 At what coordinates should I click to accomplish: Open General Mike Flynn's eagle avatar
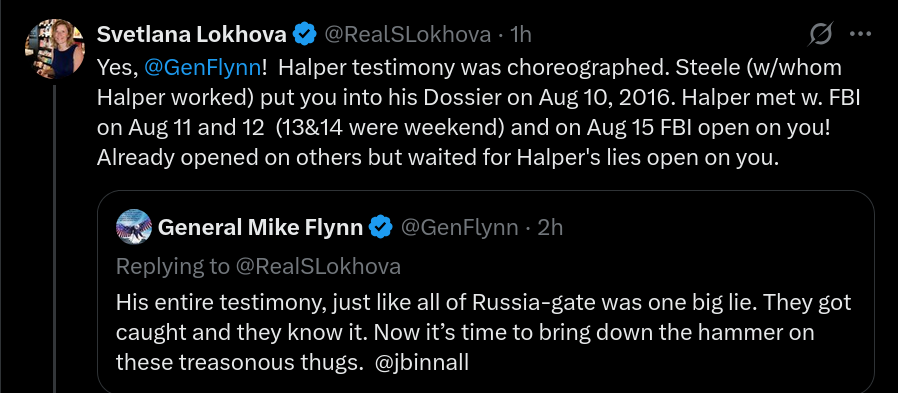tap(133, 227)
